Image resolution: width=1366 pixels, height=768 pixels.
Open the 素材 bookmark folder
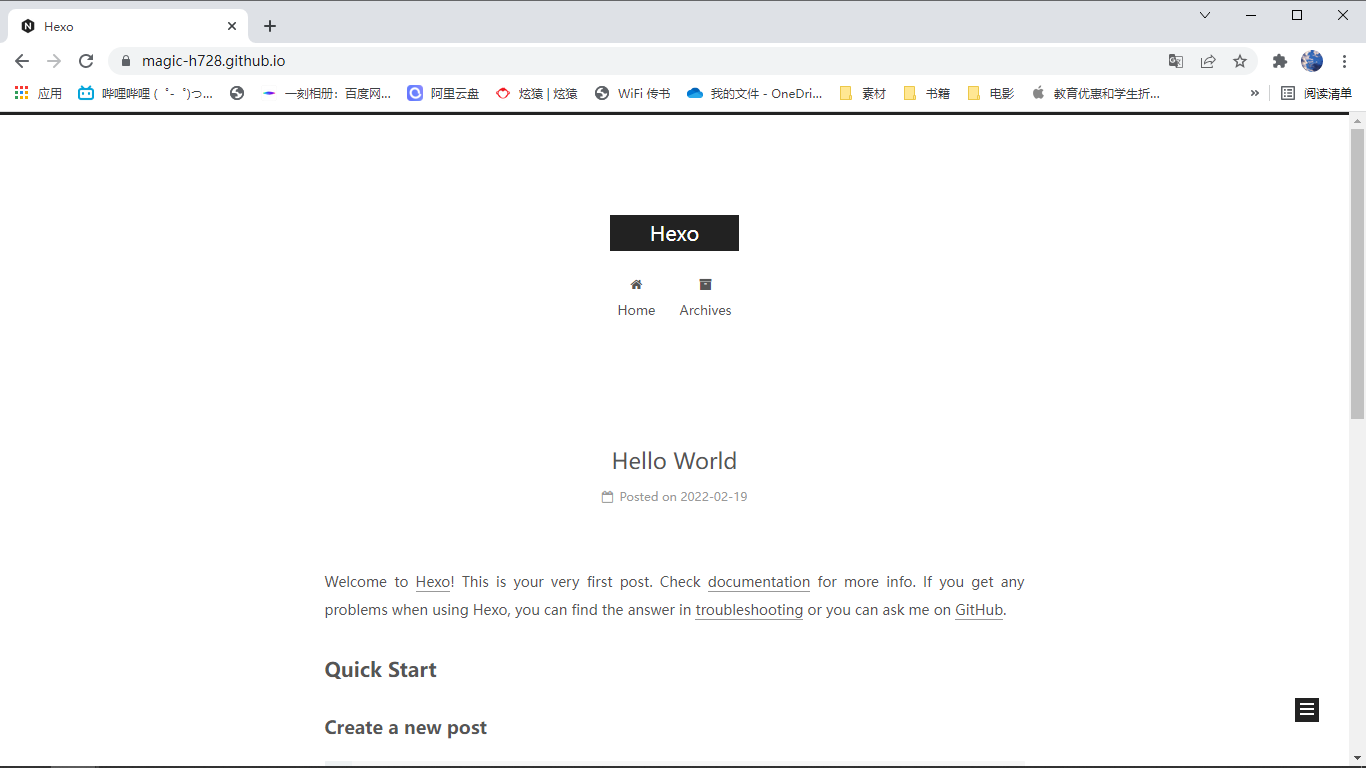pos(863,93)
